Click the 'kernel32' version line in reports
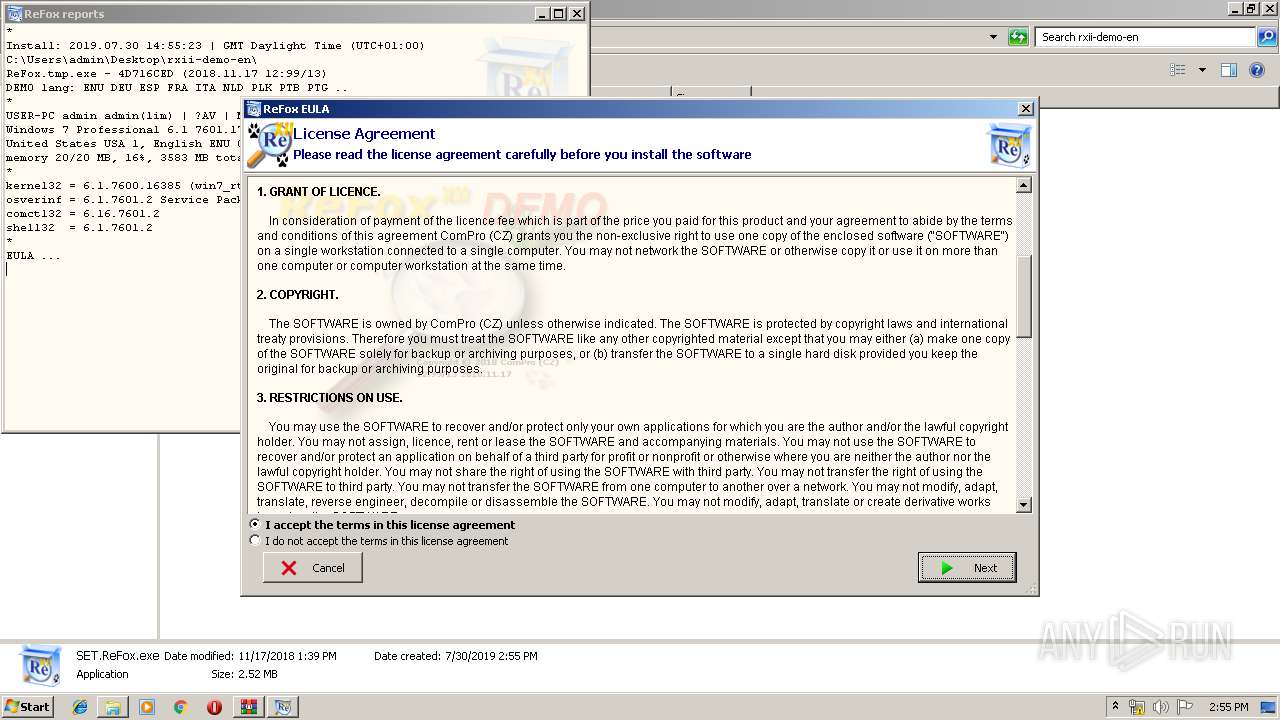 [124, 186]
